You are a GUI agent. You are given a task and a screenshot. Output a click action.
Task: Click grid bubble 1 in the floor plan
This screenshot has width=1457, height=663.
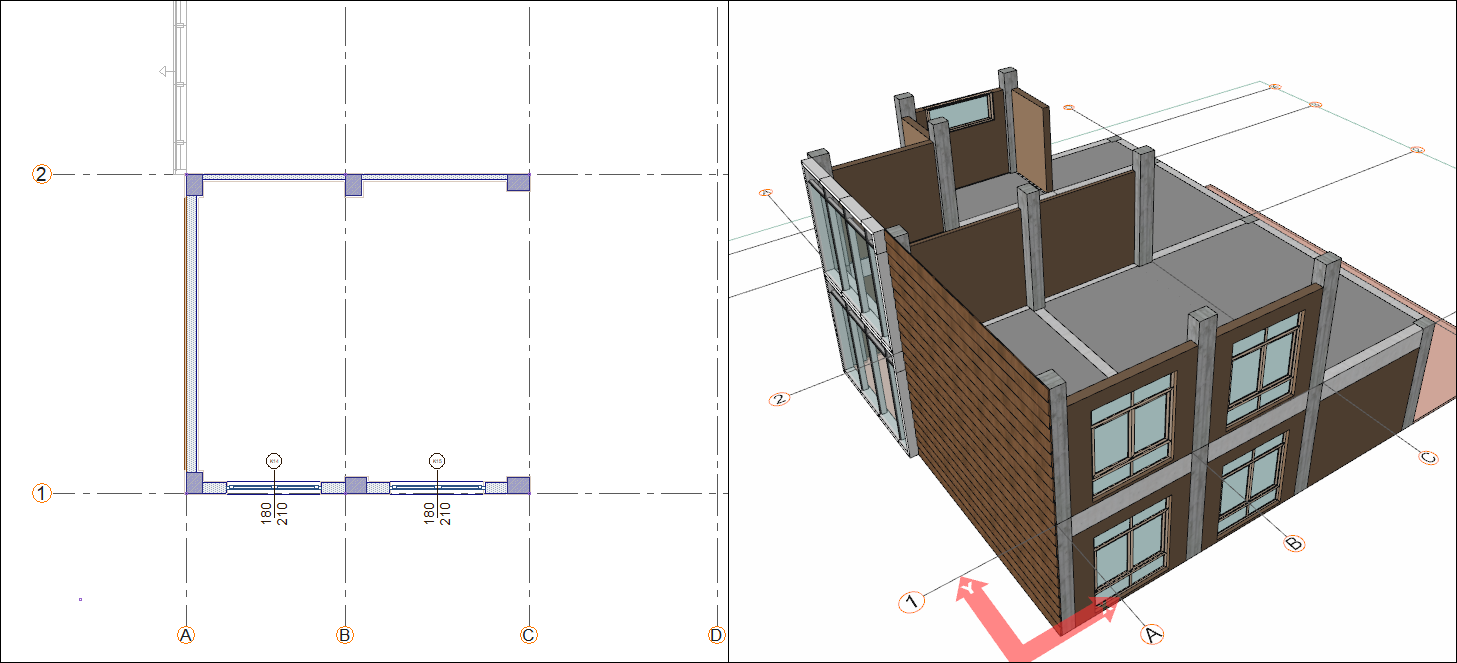coord(41,493)
